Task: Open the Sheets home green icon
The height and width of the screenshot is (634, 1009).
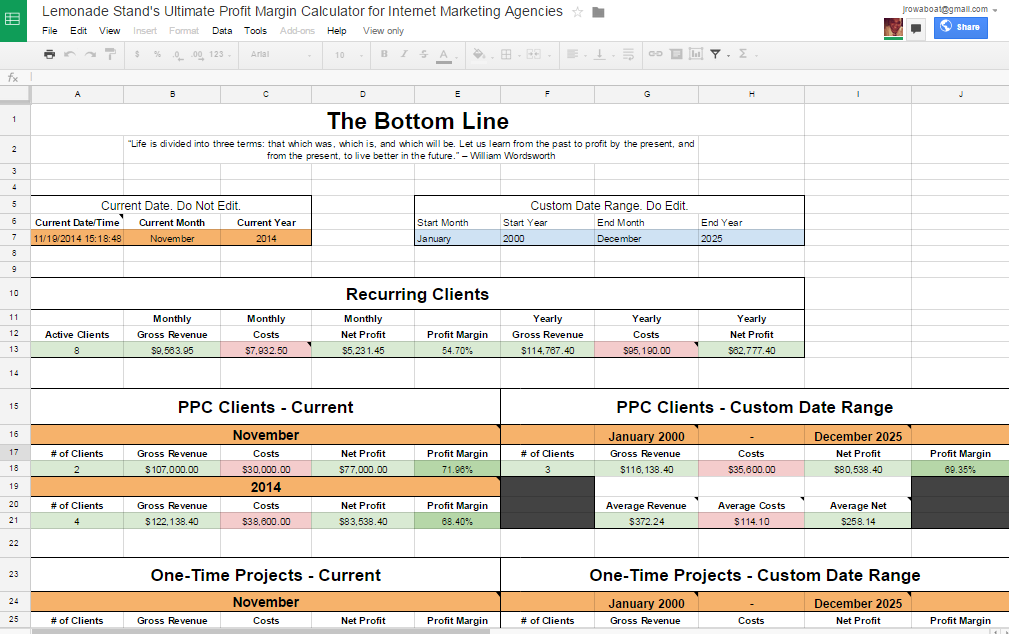Action: click(x=13, y=19)
